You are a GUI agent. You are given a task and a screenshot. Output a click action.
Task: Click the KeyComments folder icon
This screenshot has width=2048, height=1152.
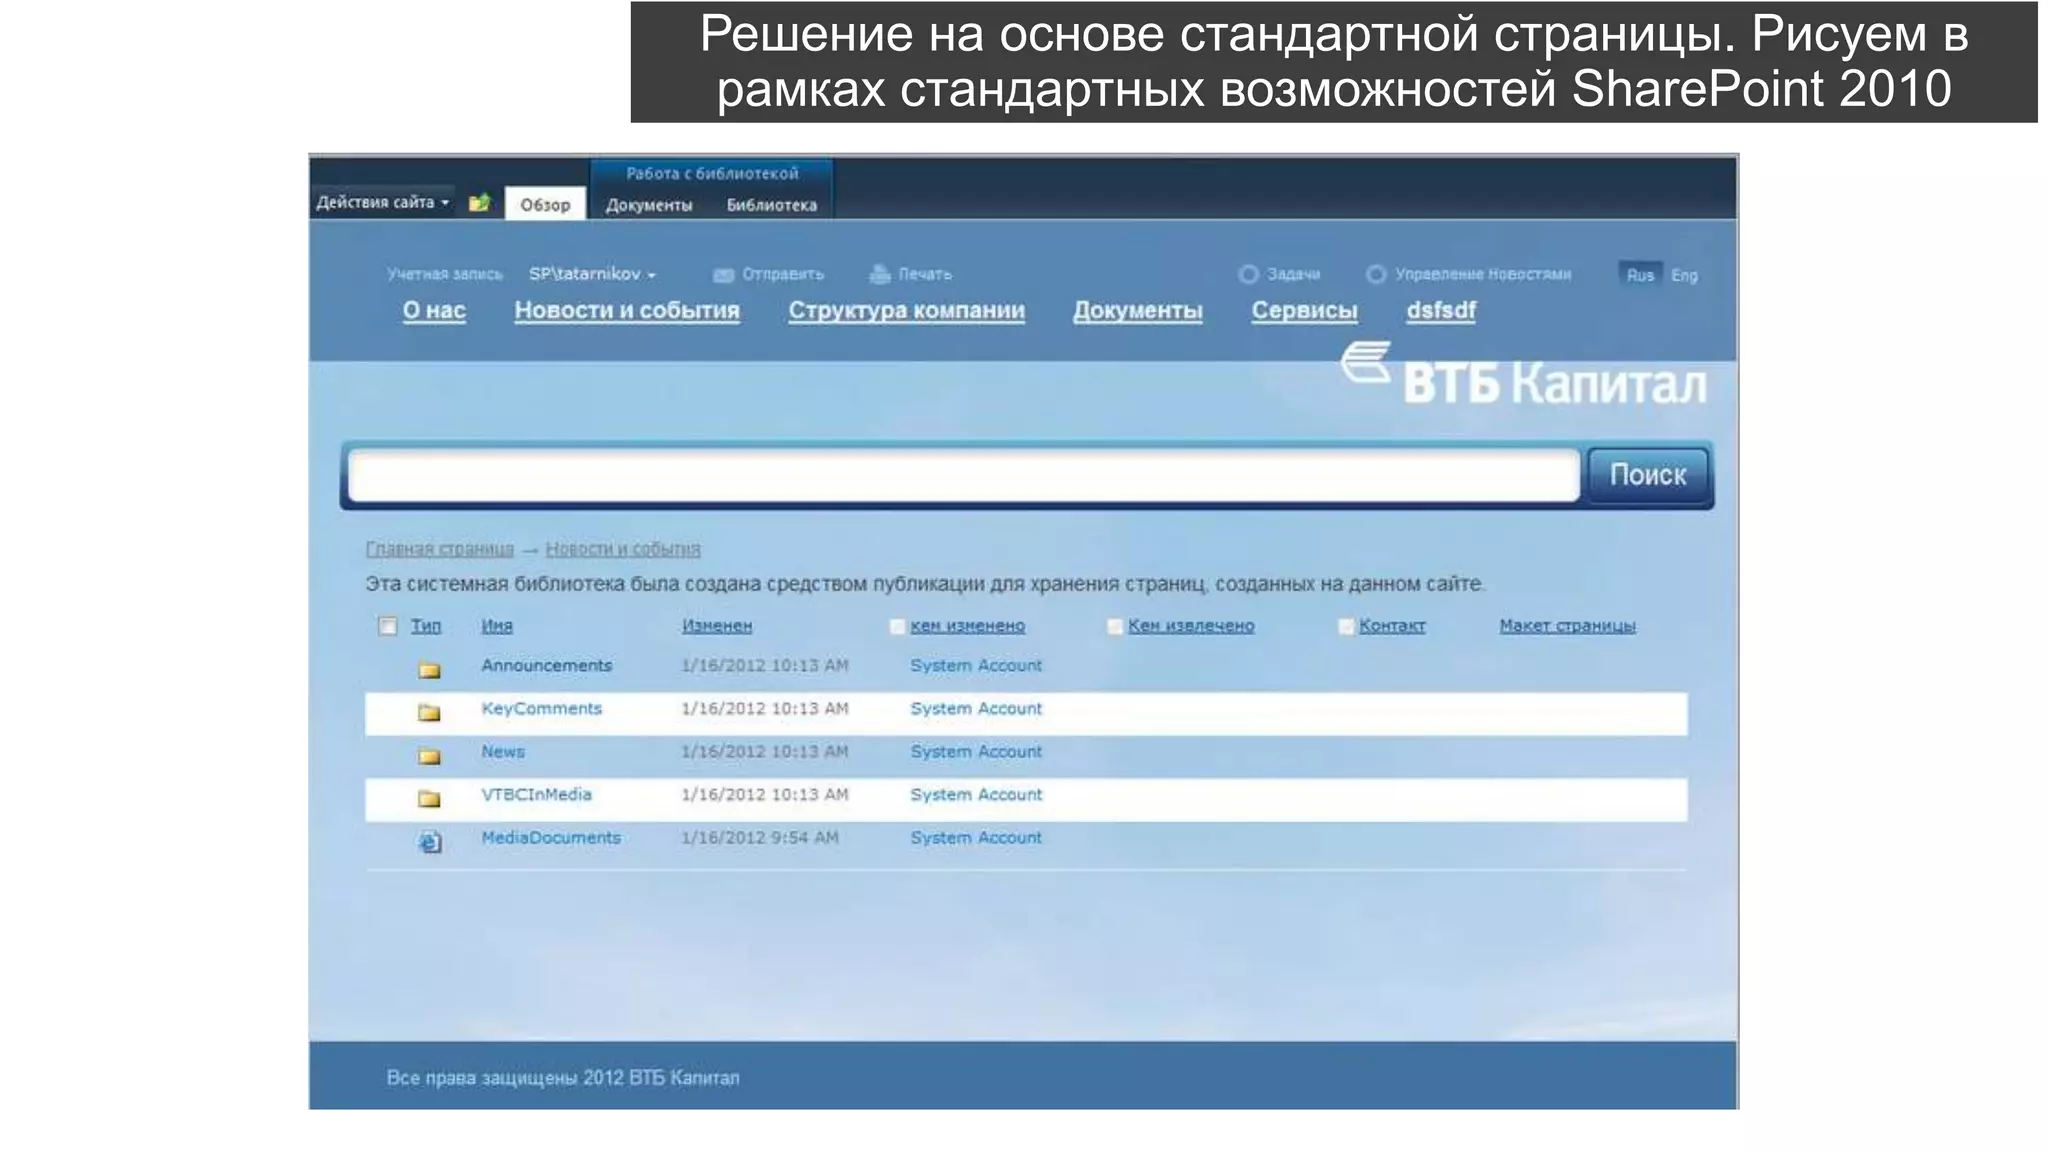(430, 712)
